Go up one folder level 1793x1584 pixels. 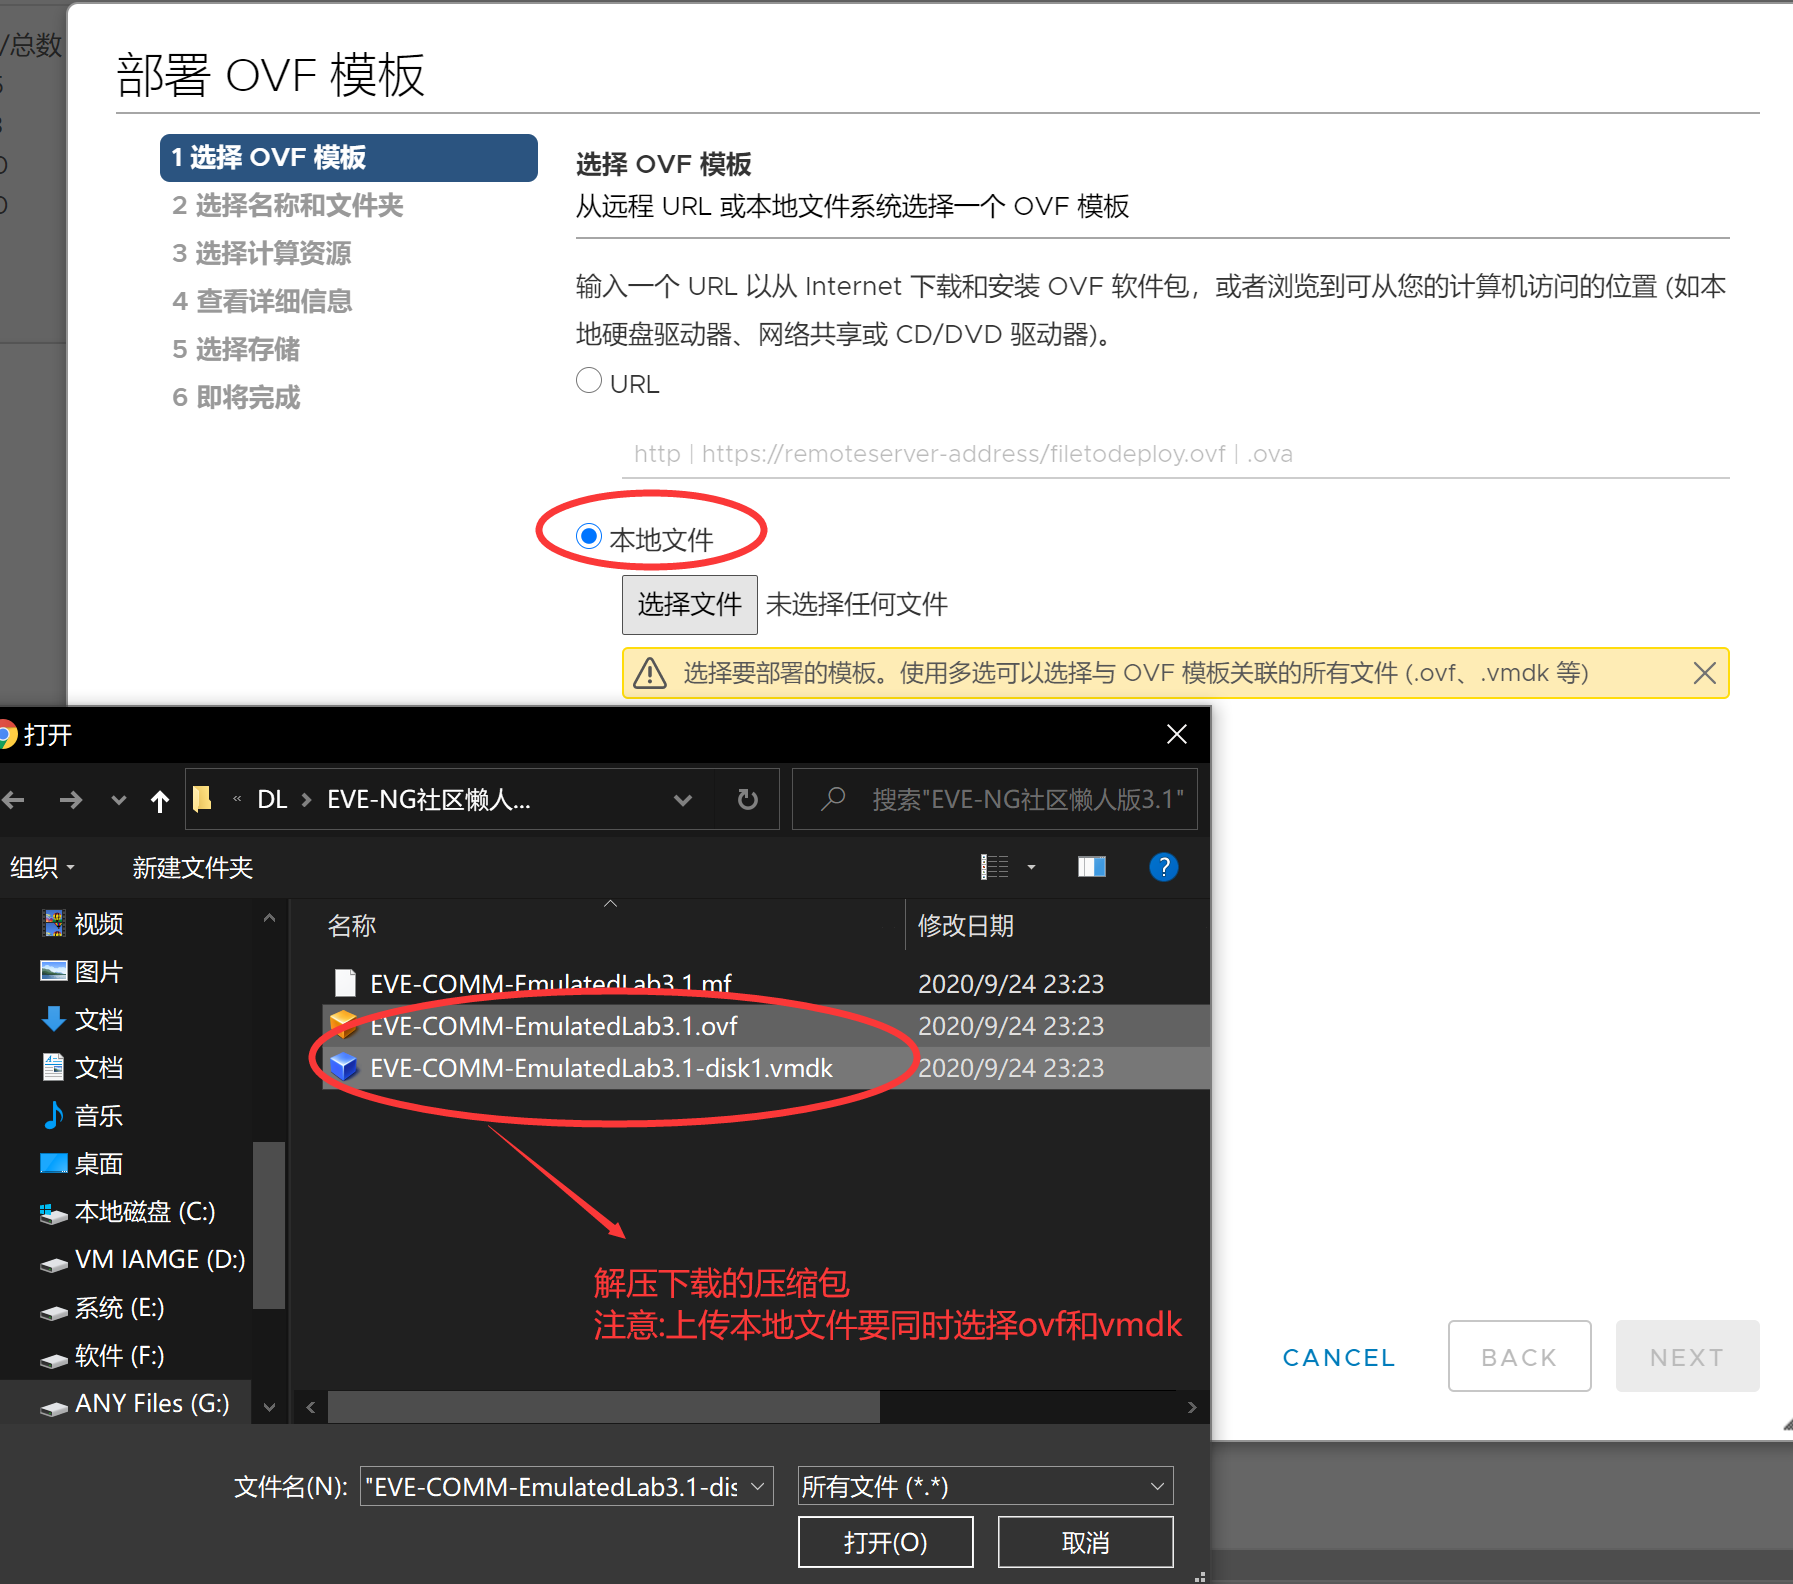[x=160, y=800]
